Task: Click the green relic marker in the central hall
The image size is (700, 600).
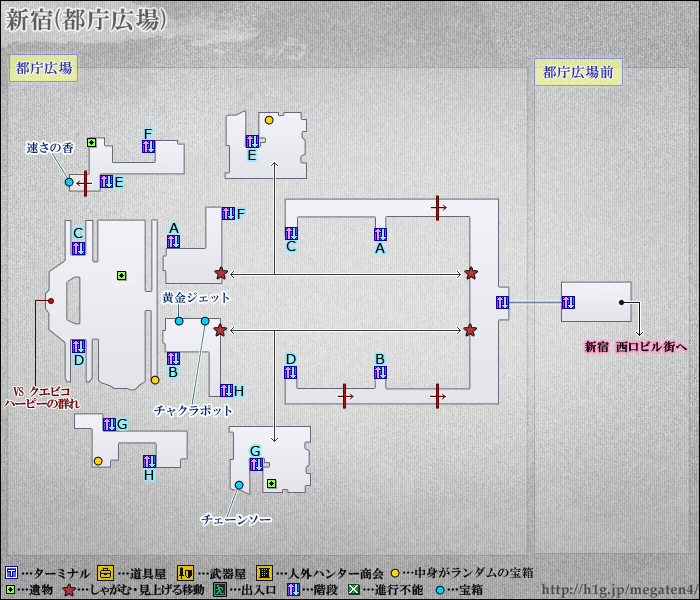Action: pos(121,275)
